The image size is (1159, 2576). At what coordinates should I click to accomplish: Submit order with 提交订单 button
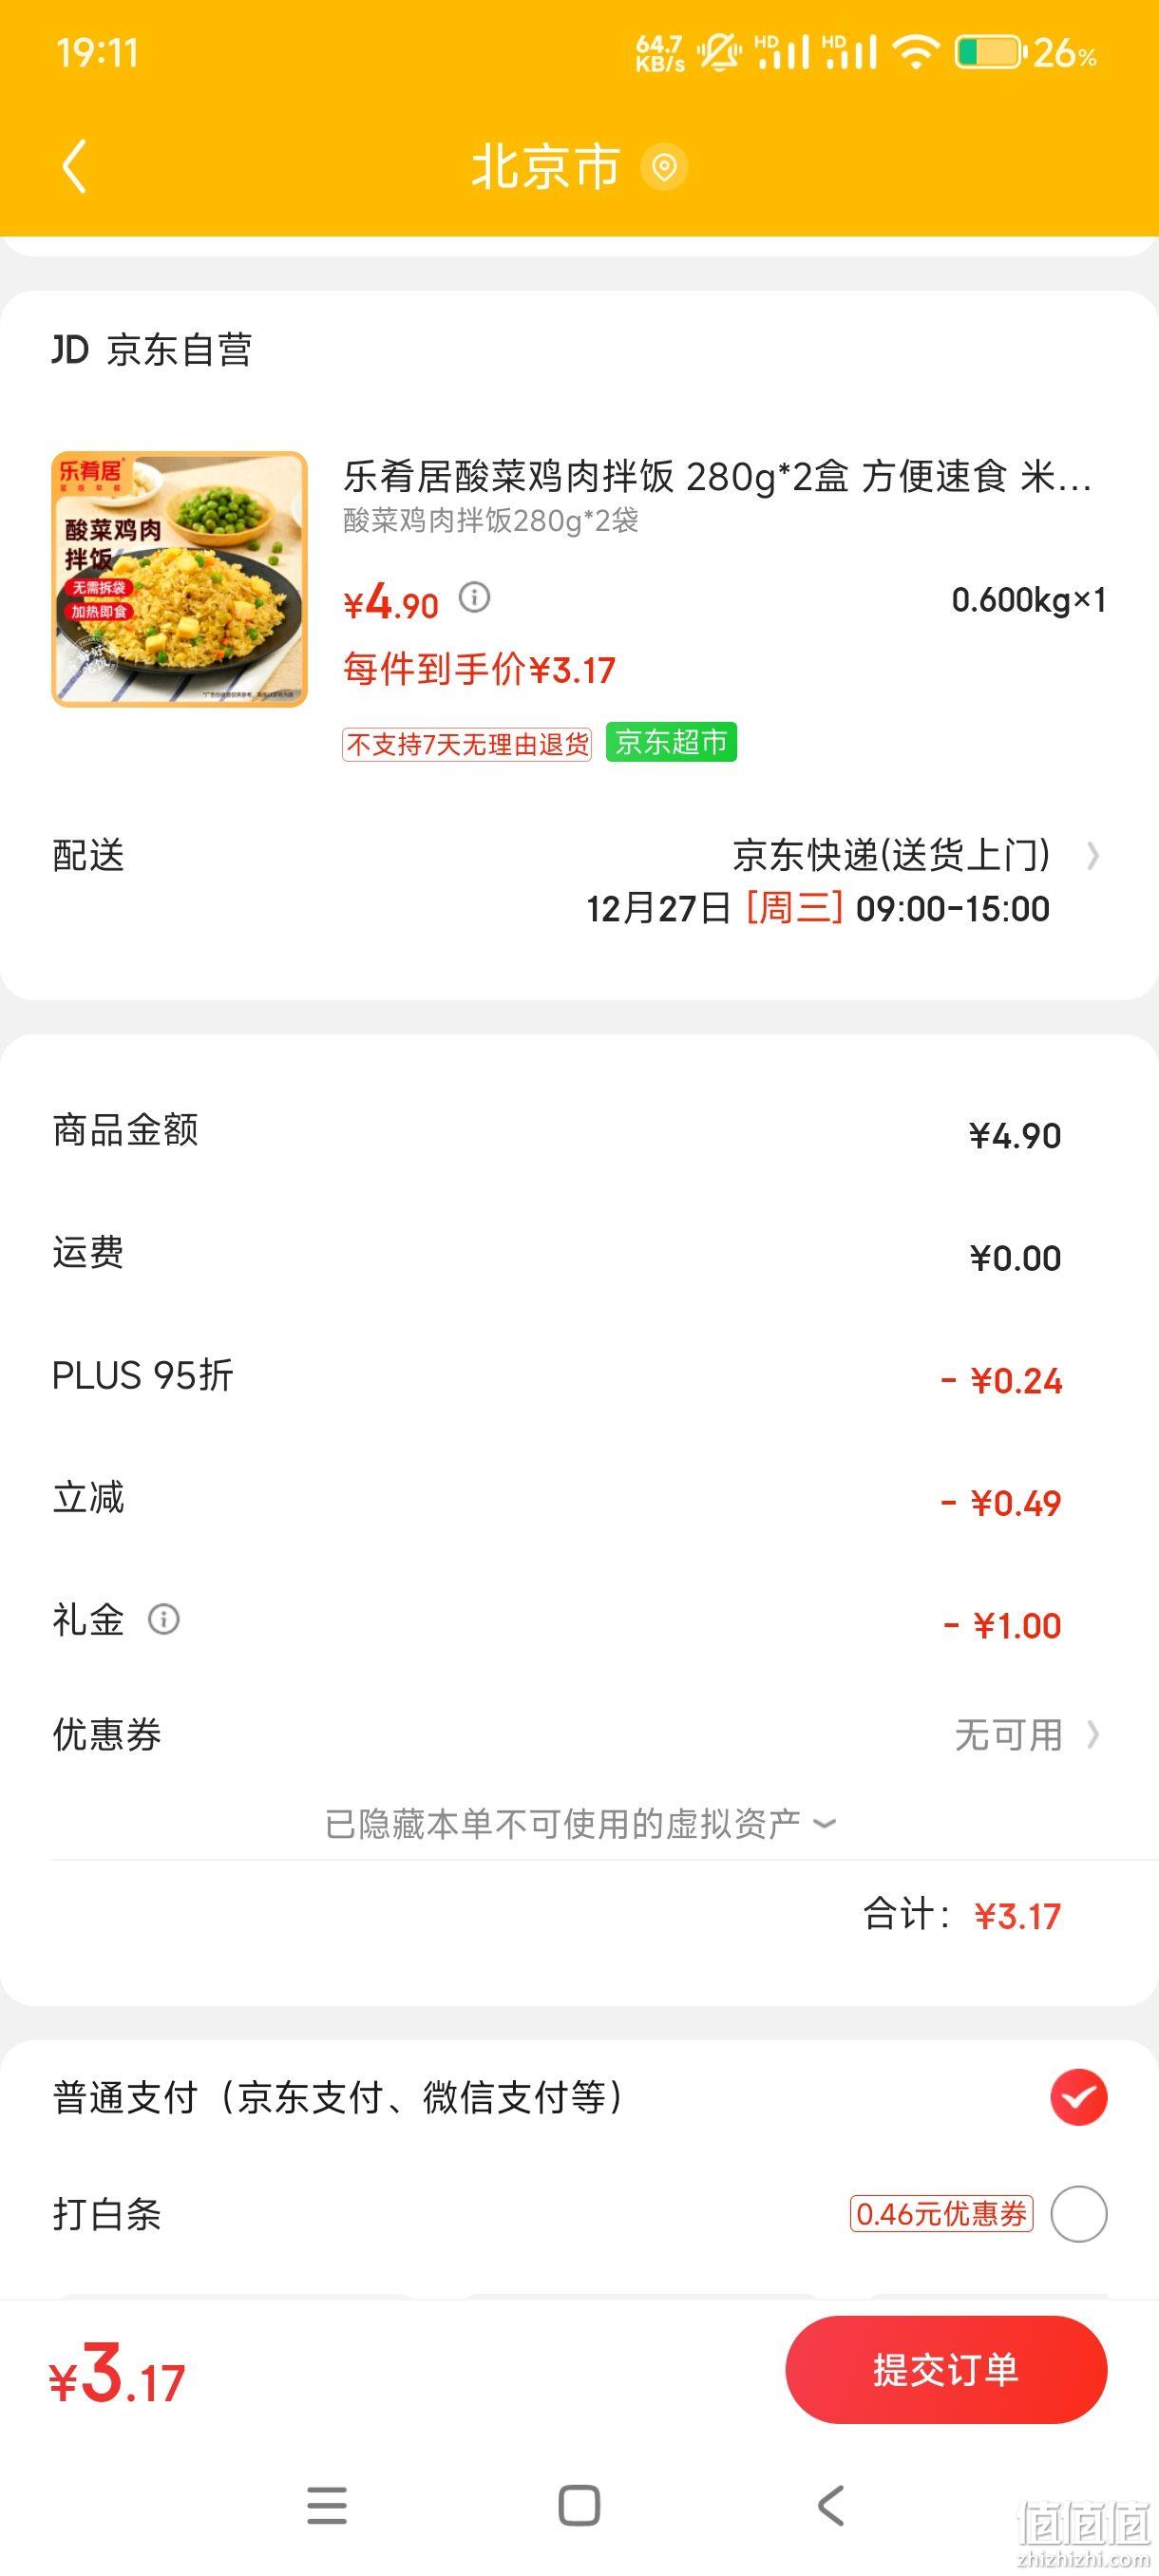pos(946,2369)
